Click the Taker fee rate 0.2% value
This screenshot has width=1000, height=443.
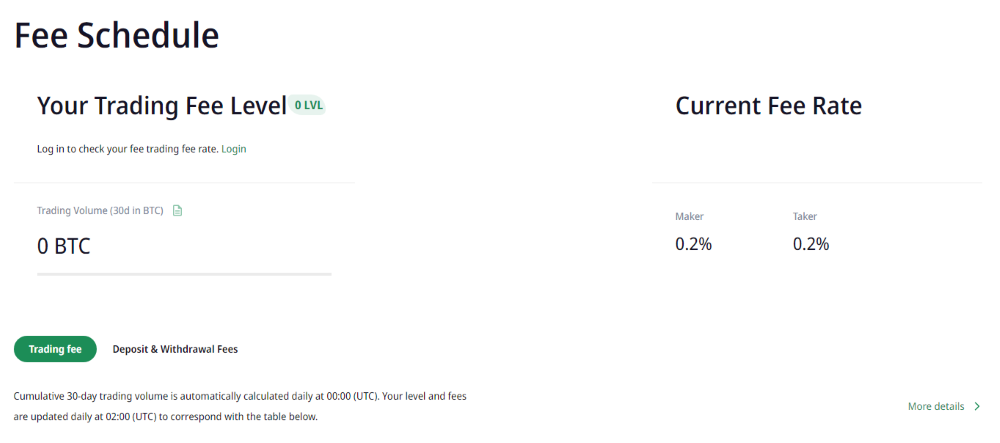tap(811, 244)
